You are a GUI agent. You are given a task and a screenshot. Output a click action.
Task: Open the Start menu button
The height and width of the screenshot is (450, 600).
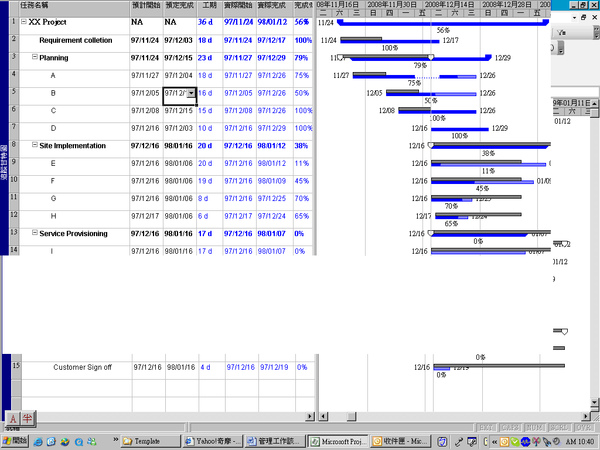[x=15, y=441]
